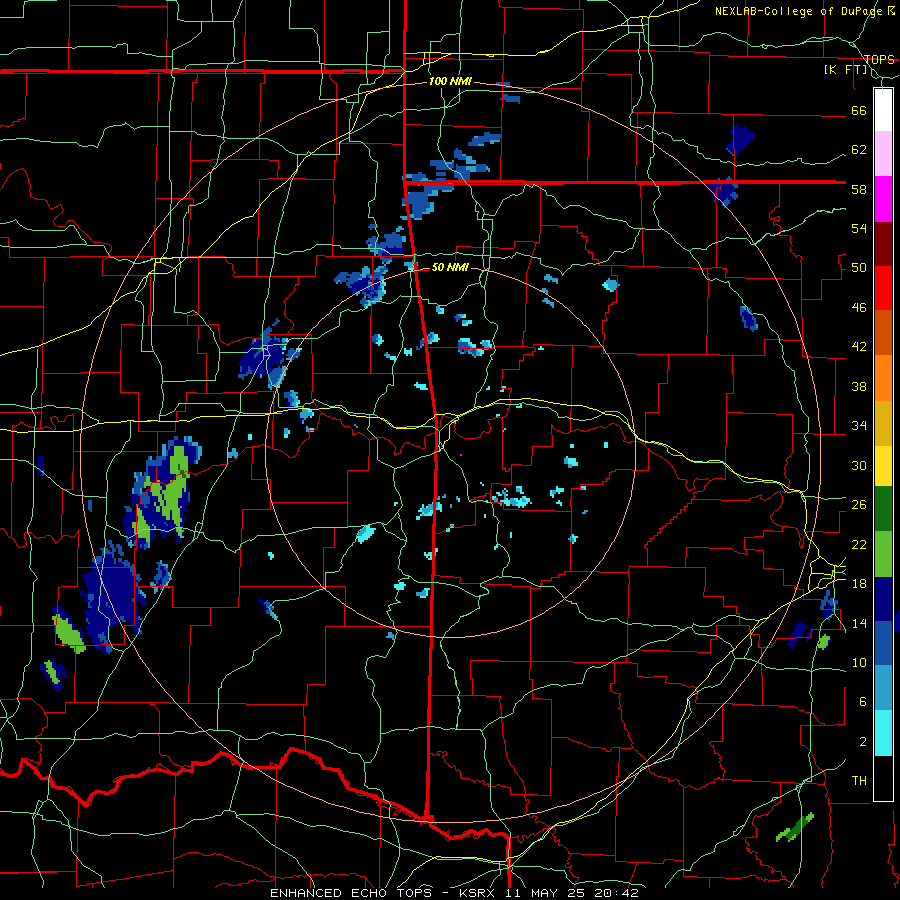Click the 22 legend value
The height and width of the screenshot is (900, 900).
pos(859,544)
